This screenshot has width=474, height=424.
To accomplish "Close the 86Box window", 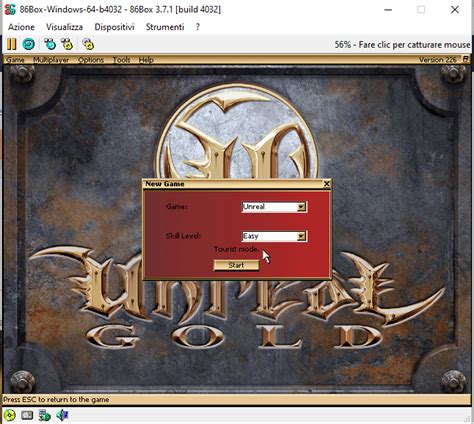I will point(455,10).
